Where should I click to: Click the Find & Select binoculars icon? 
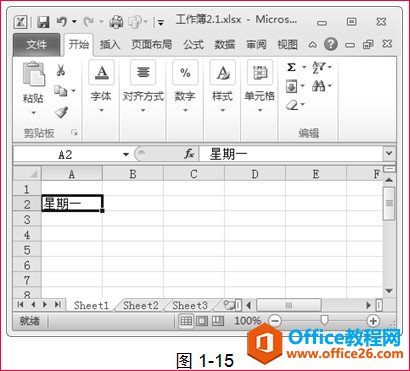318,87
